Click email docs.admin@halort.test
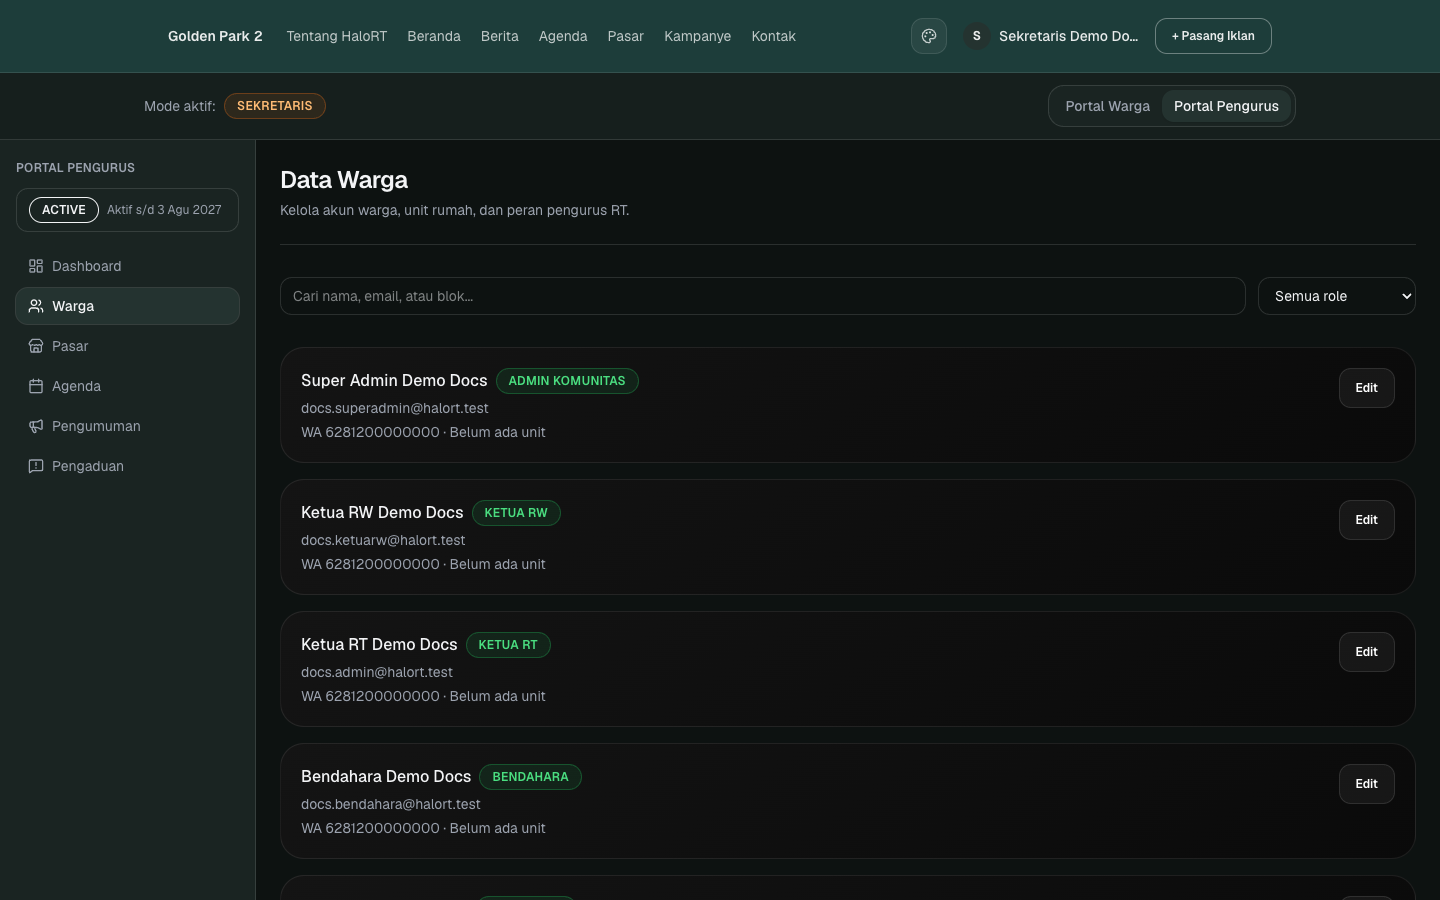 pos(377,672)
